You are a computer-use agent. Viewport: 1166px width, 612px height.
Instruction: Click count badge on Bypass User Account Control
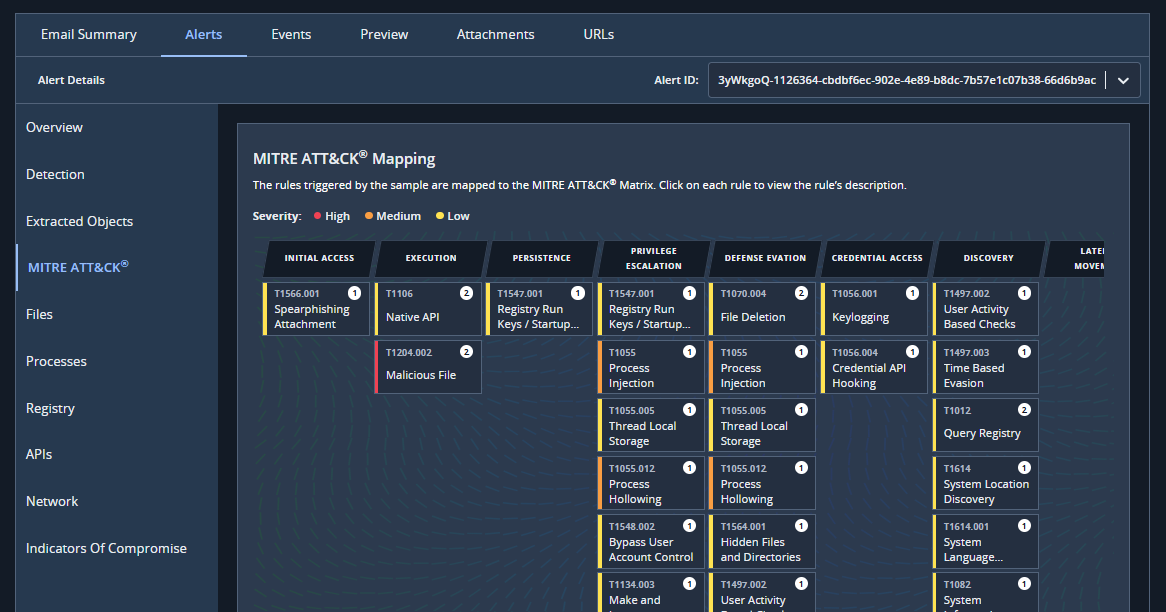(x=689, y=526)
